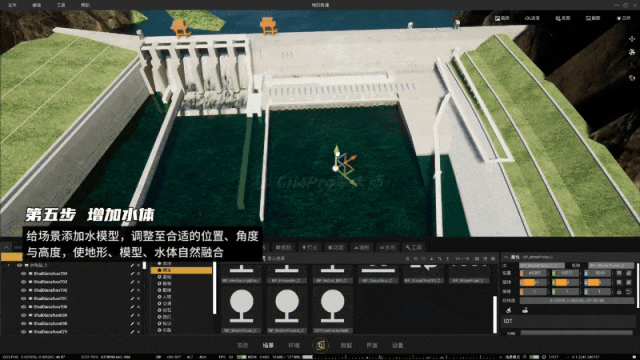This screenshot has height=360, width=640.
Task: Collapse the left panel with the top chevron
Action: [6, 247]
